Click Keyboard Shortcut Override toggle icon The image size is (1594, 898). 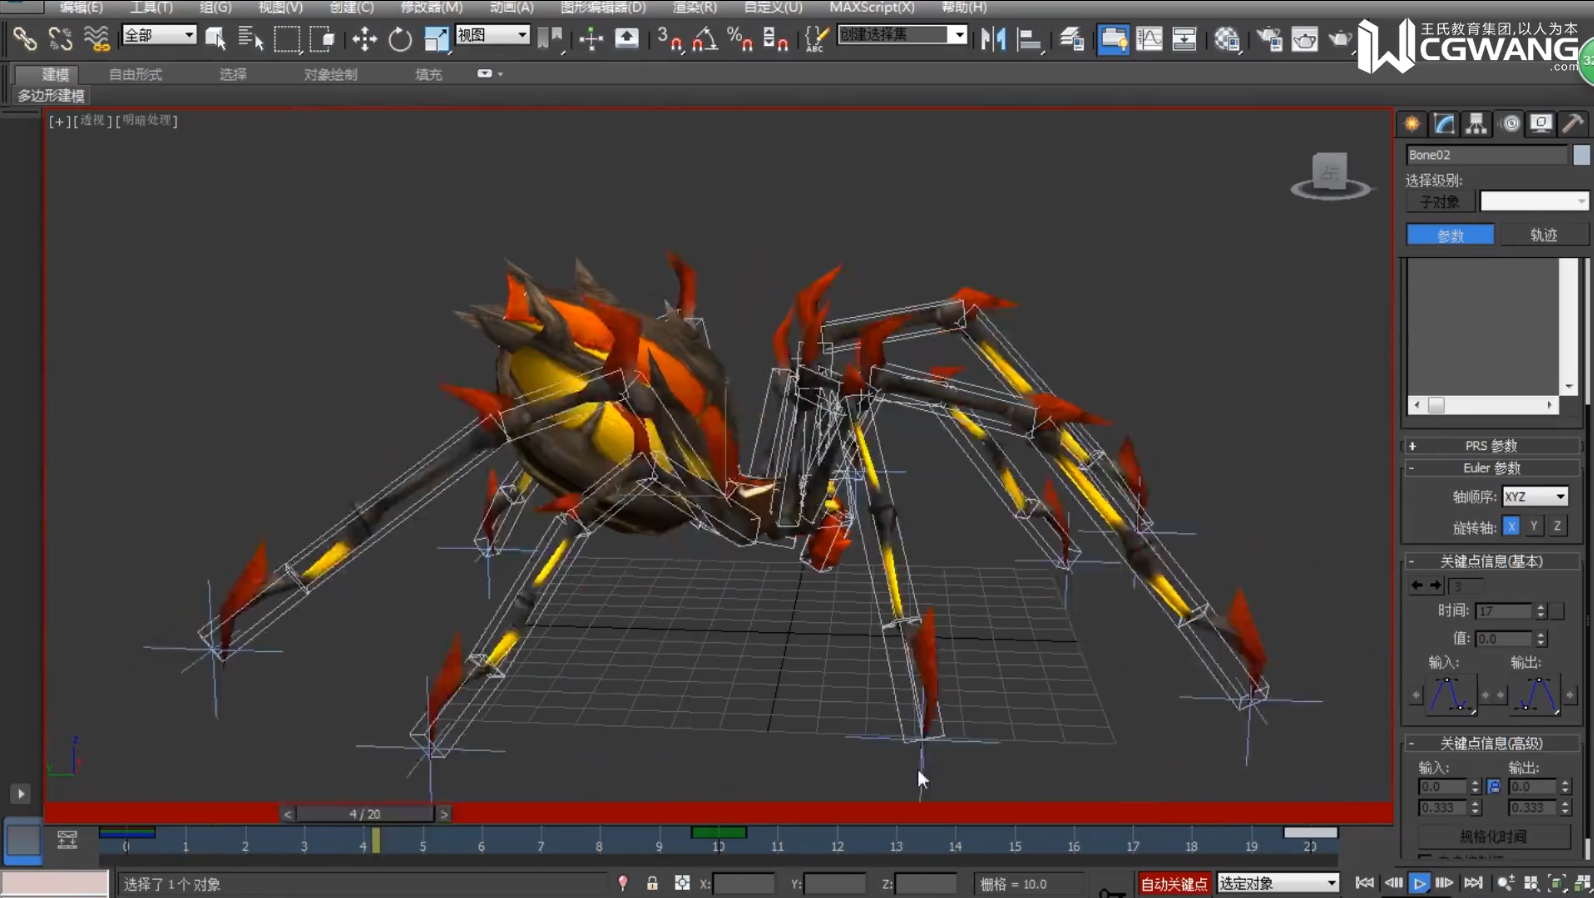tap(627, 39)
